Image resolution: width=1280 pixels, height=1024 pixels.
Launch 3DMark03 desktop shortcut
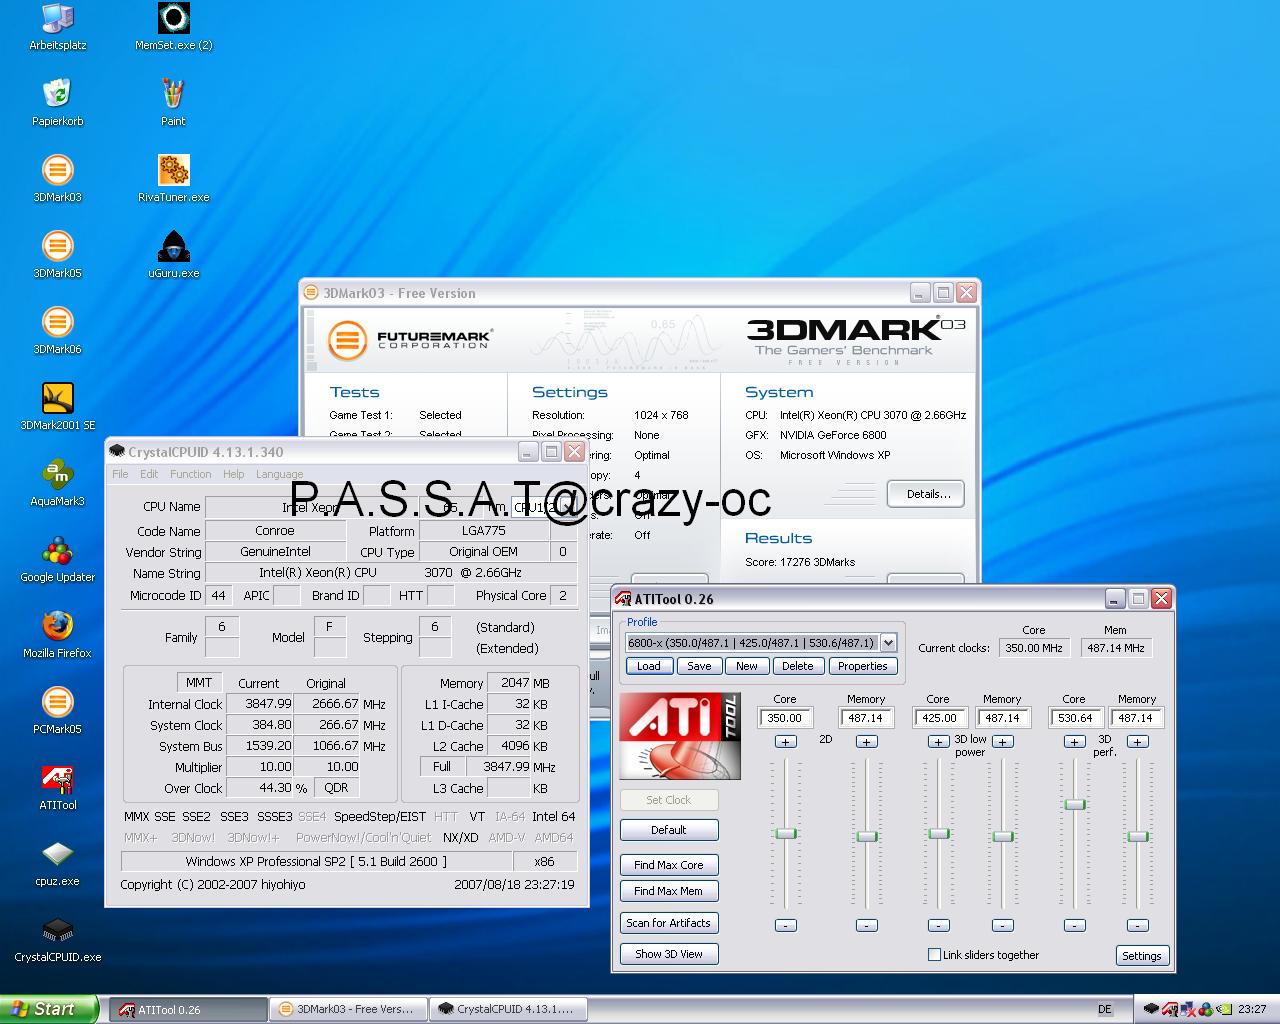coord(57,179)
